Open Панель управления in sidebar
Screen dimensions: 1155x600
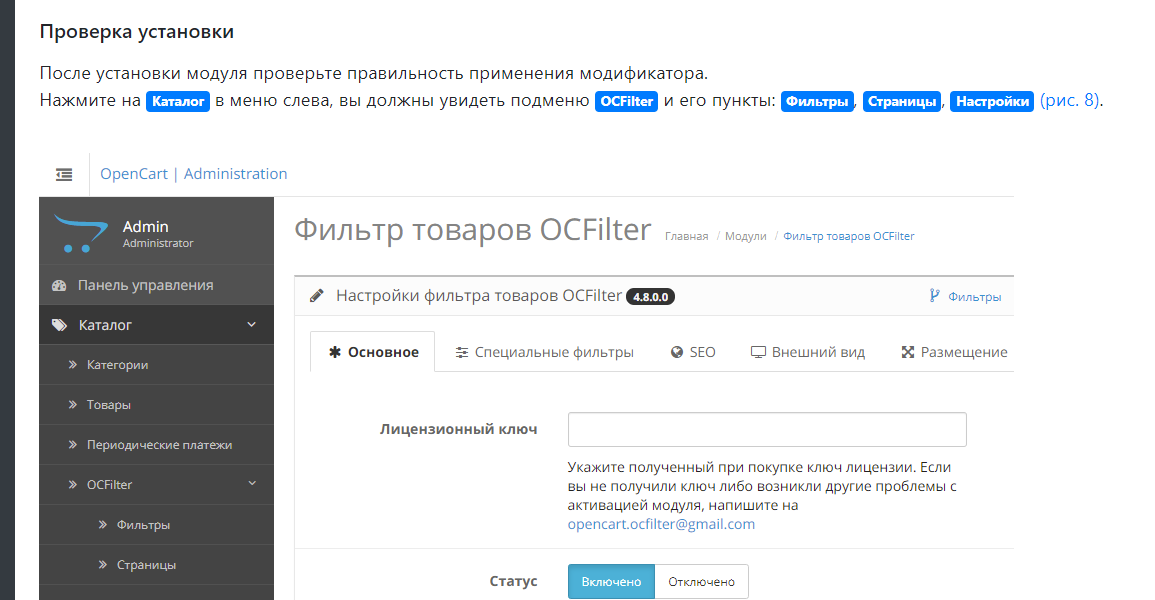pos(156,286)
